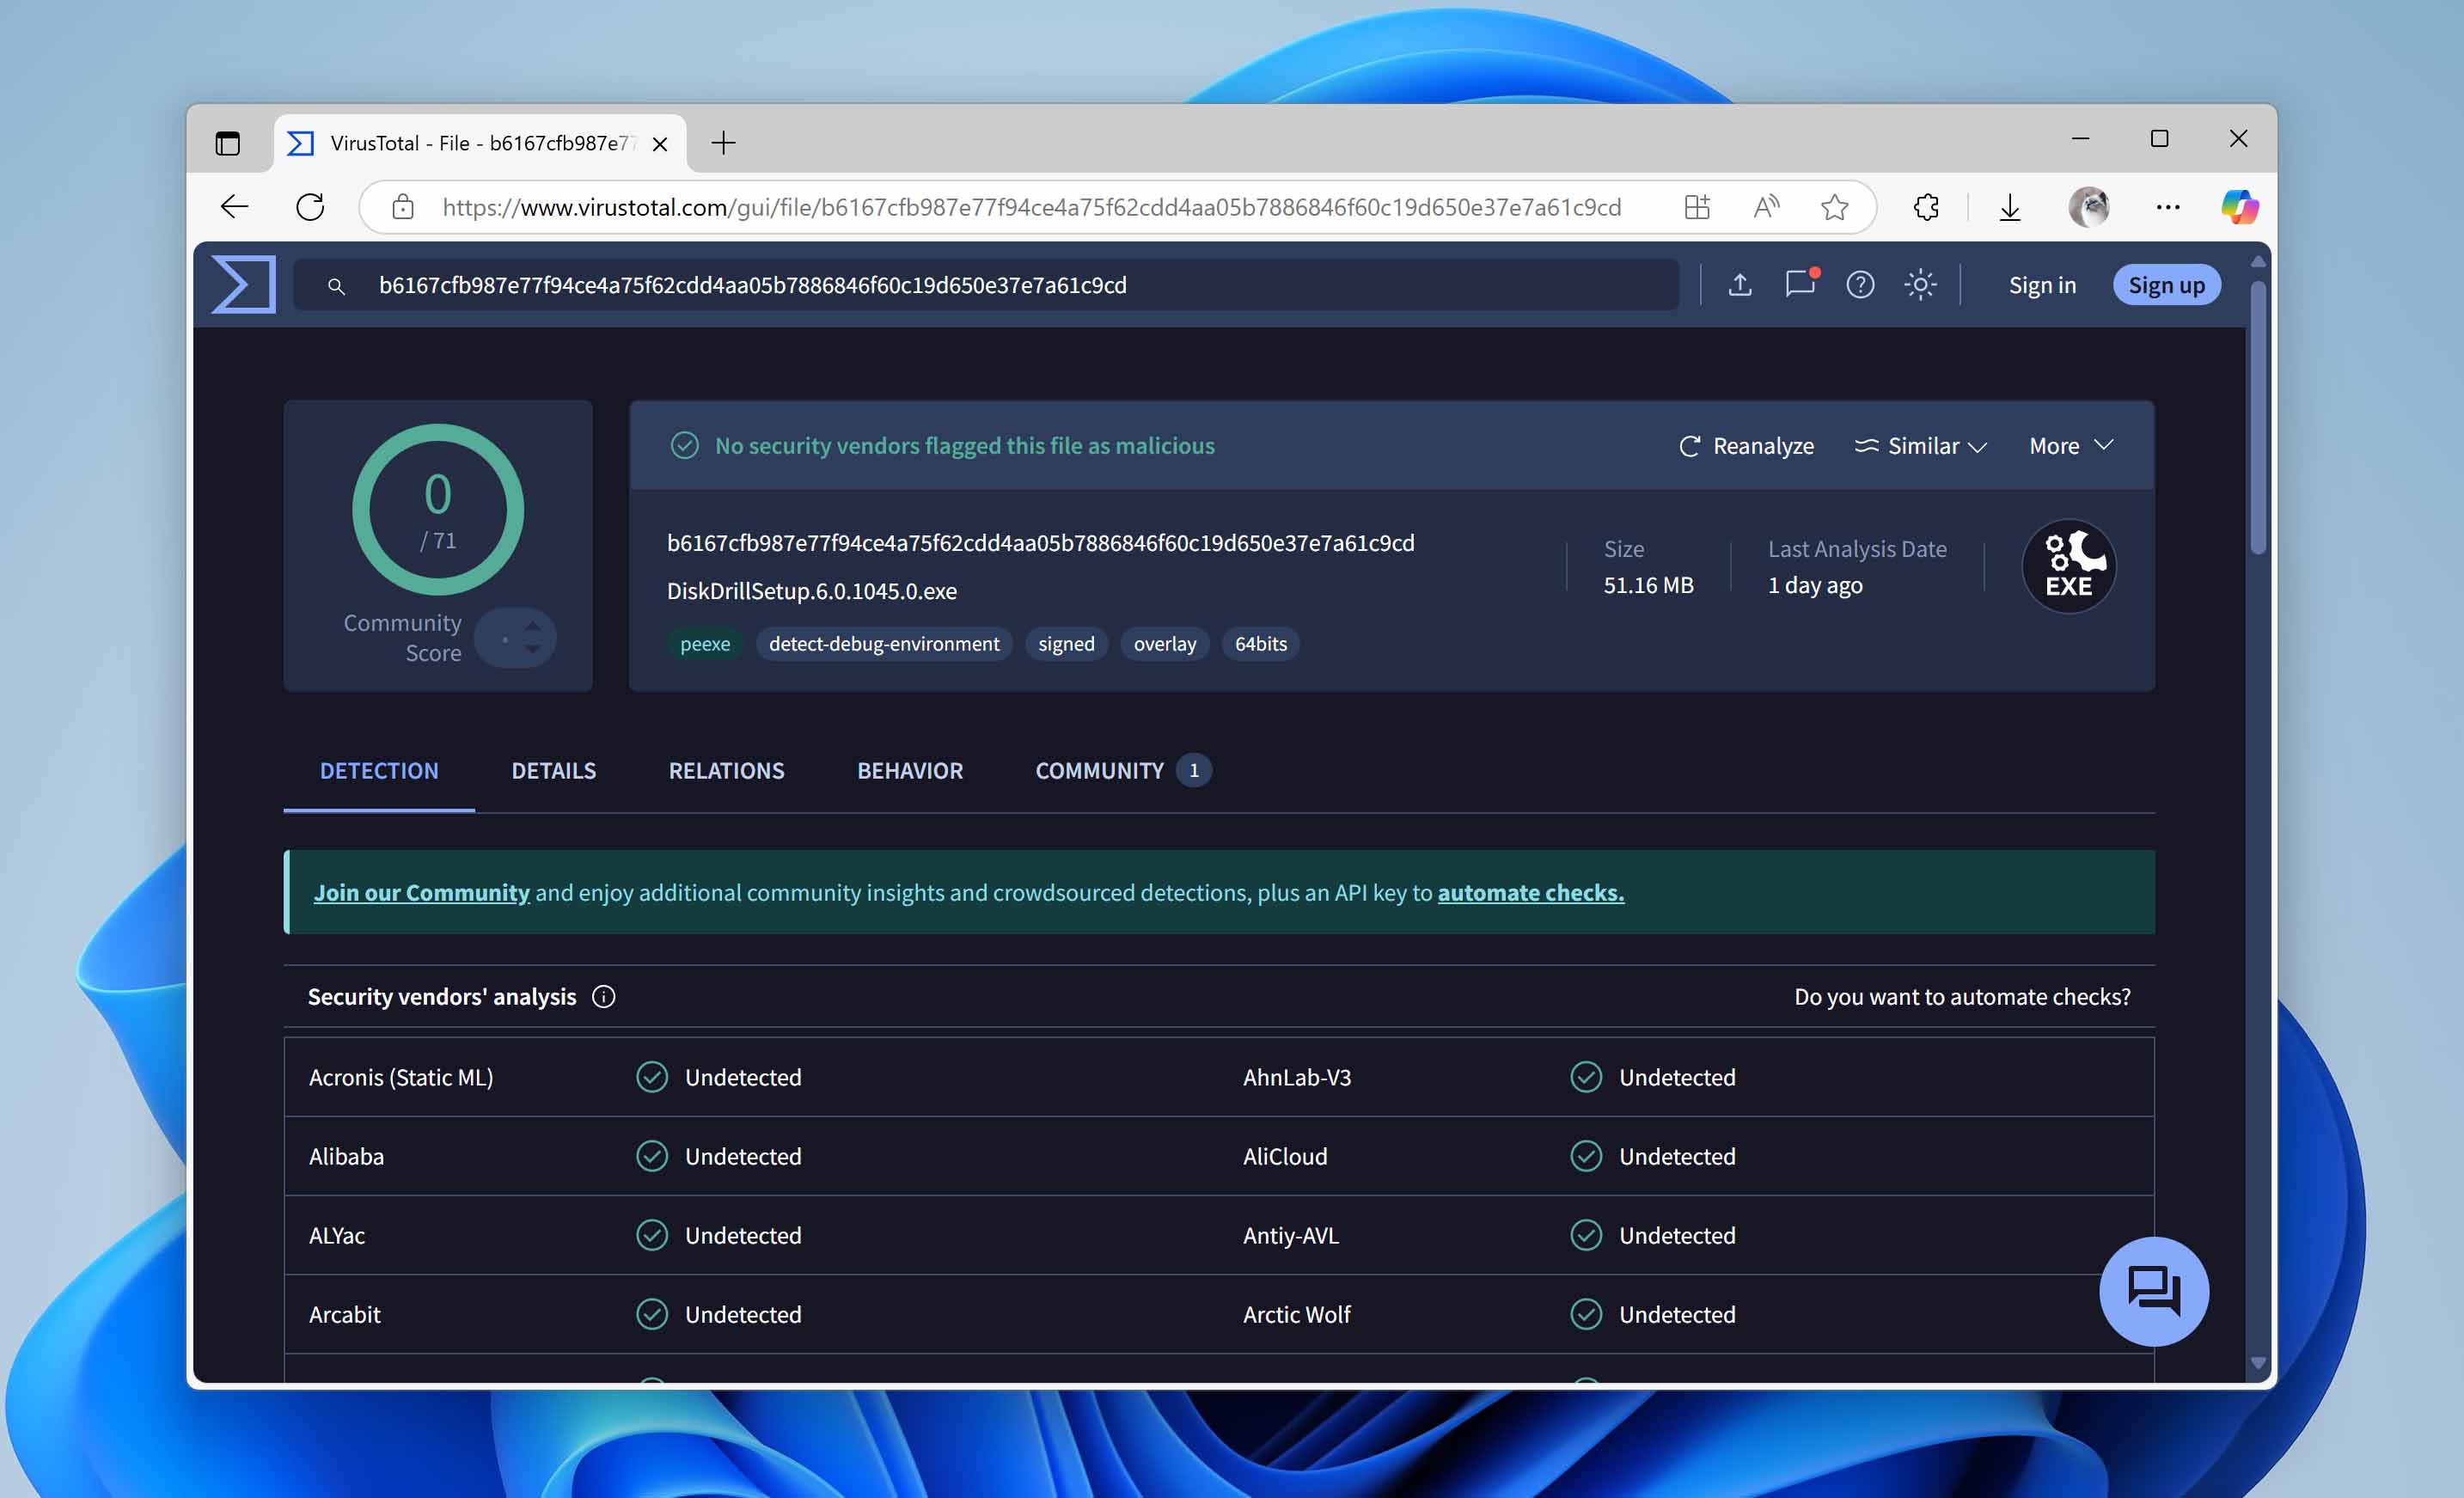Click the signed tag
Screen dimensions: 2464x1498
tap(1066, 644)
